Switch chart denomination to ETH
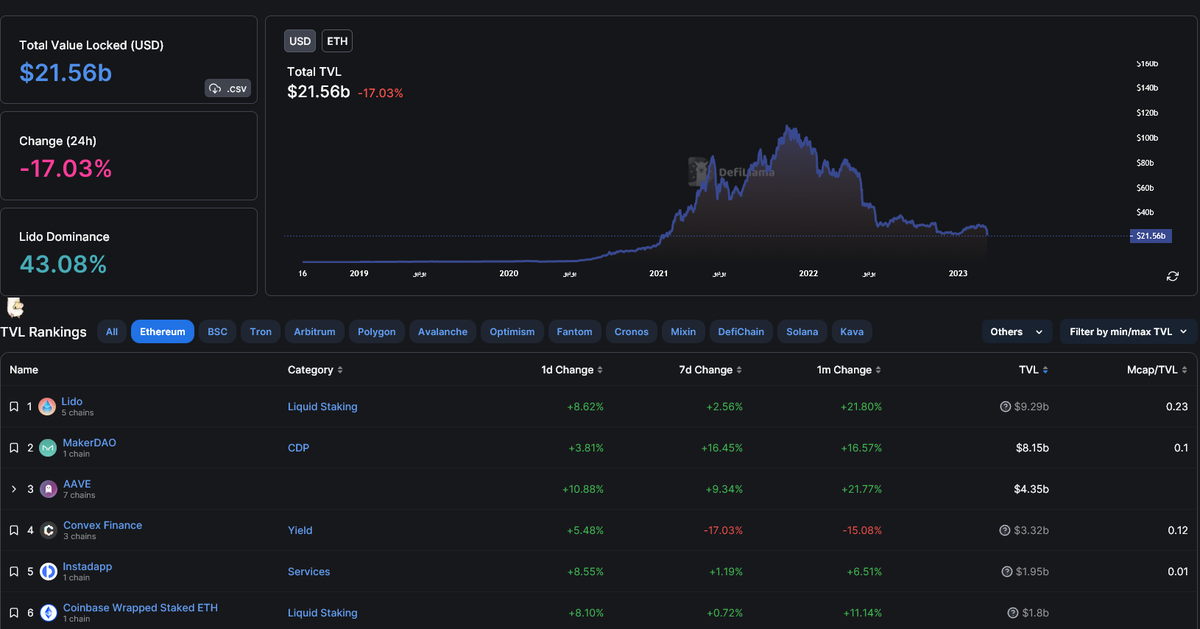The height and width of the screenshot is (629, 1200). 337,41
